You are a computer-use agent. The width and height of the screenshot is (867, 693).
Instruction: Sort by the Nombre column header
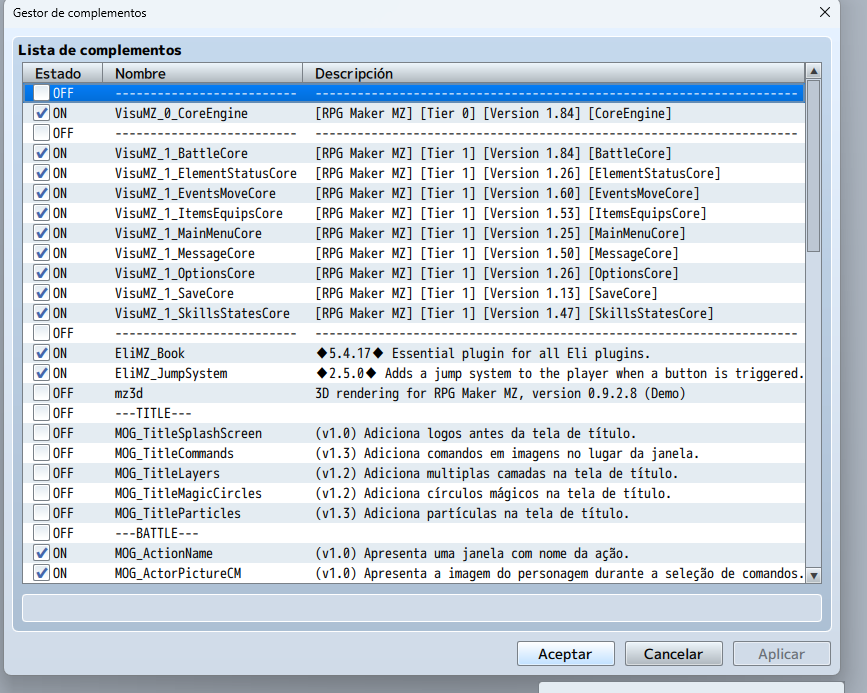coord(202,74)
